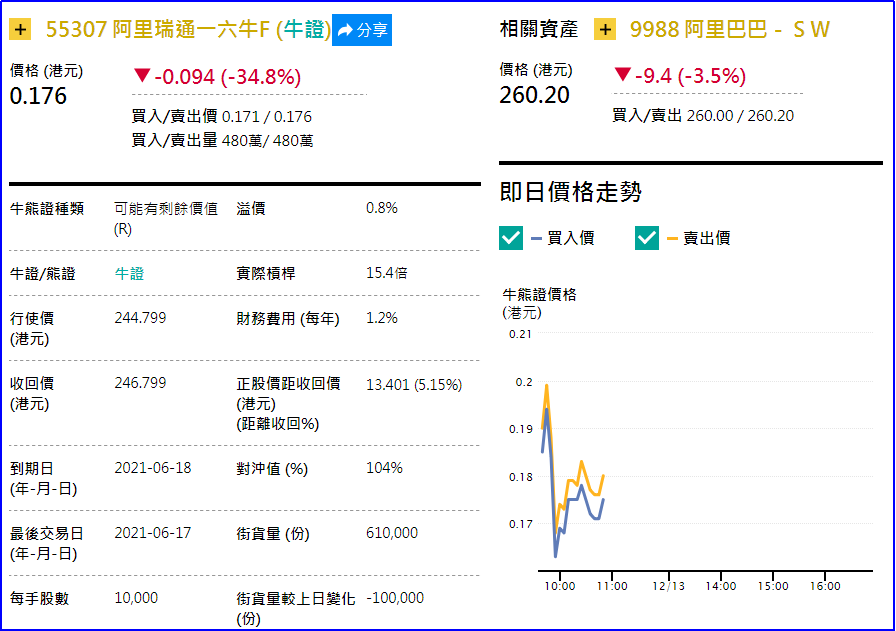
Task: Click the 10:00 tick on chart axis
Action: 559,586
